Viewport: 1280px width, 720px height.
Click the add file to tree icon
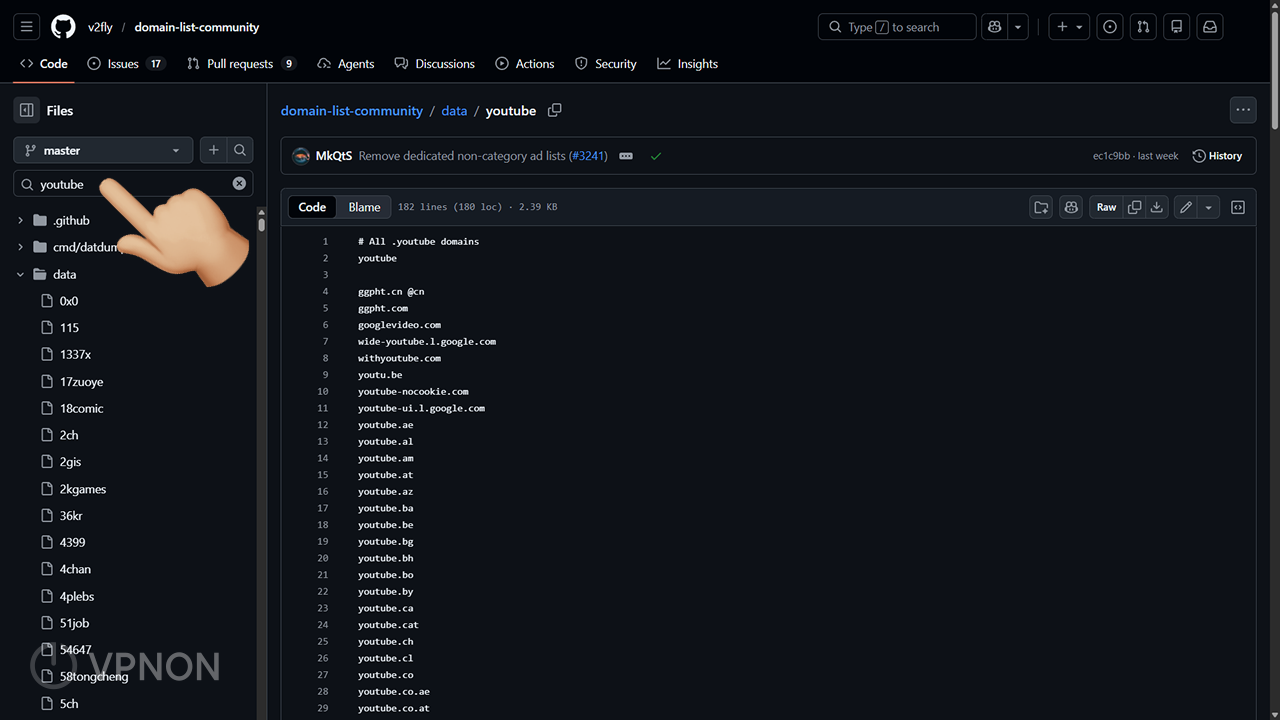(x=1041, y=207)
